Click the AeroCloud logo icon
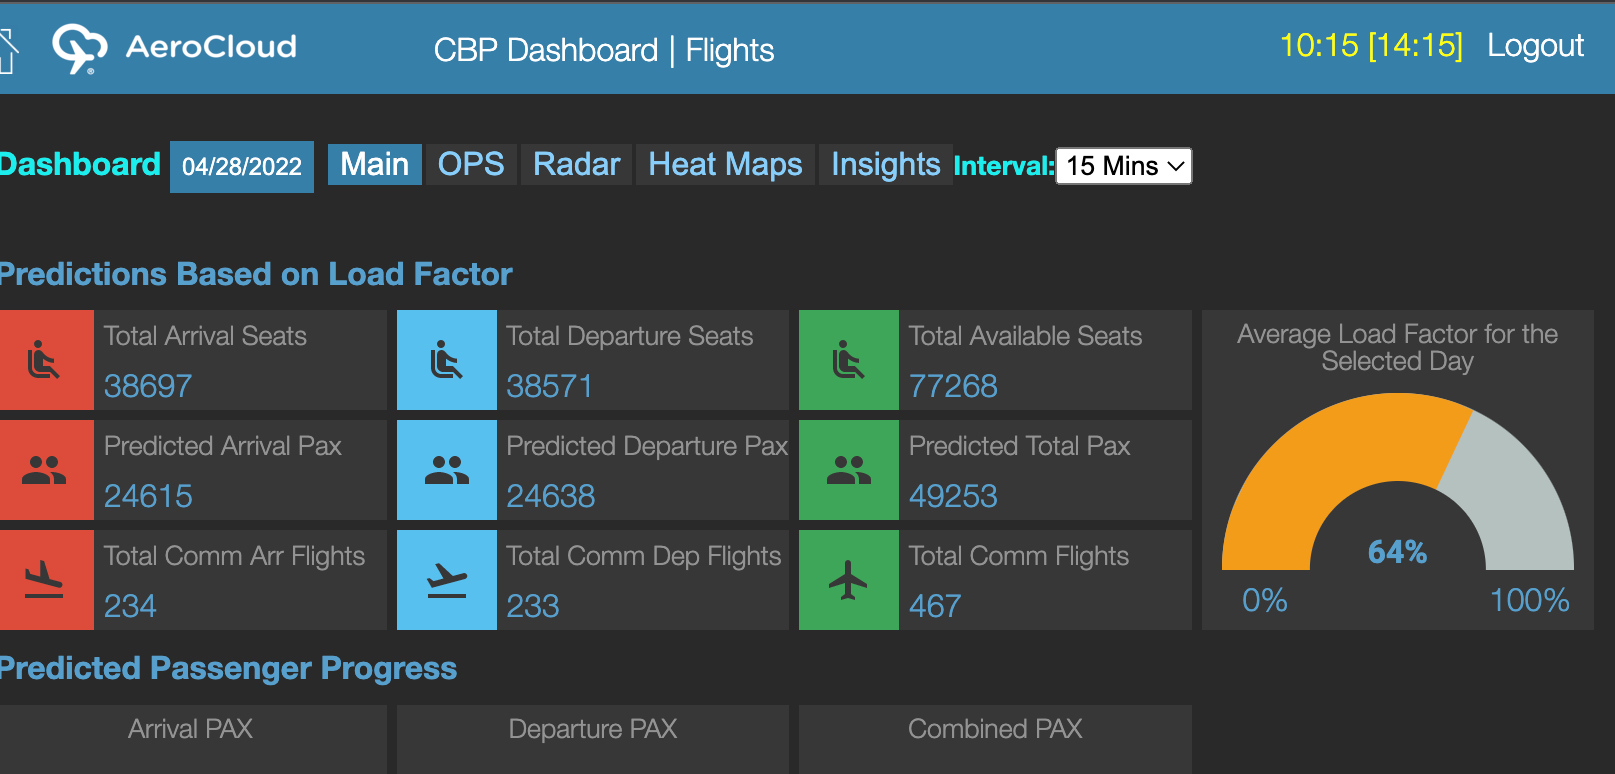 click(x=79, y=49)
